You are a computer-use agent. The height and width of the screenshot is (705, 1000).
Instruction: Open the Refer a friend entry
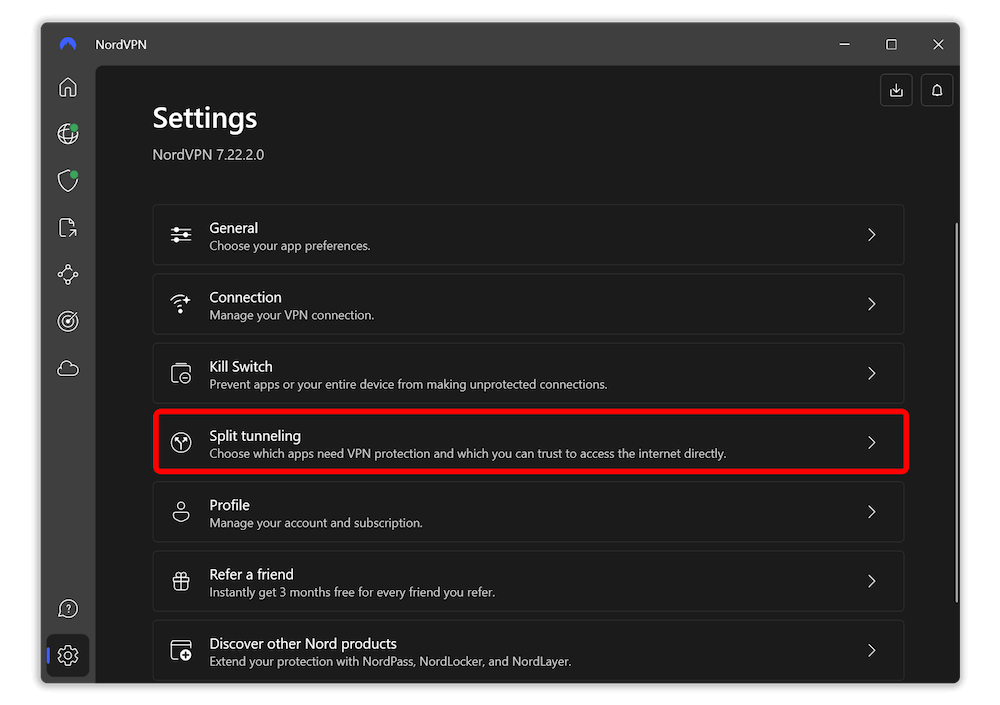pyautogui.click(x=528, y=581)
